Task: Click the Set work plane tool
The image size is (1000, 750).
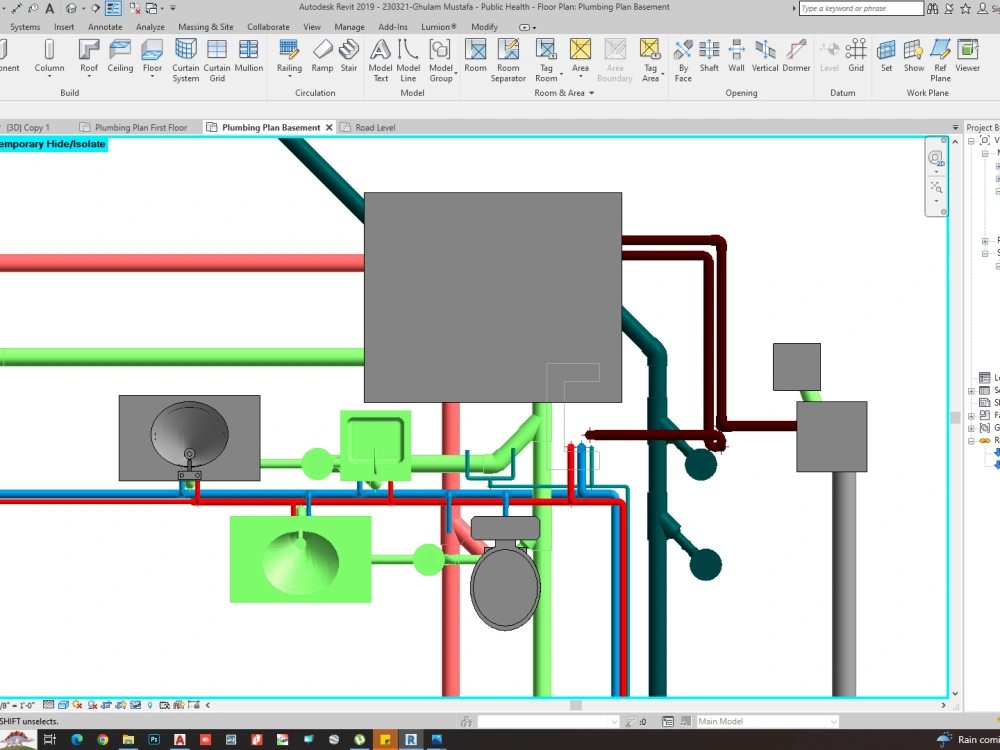Action: tap(886, 56)
